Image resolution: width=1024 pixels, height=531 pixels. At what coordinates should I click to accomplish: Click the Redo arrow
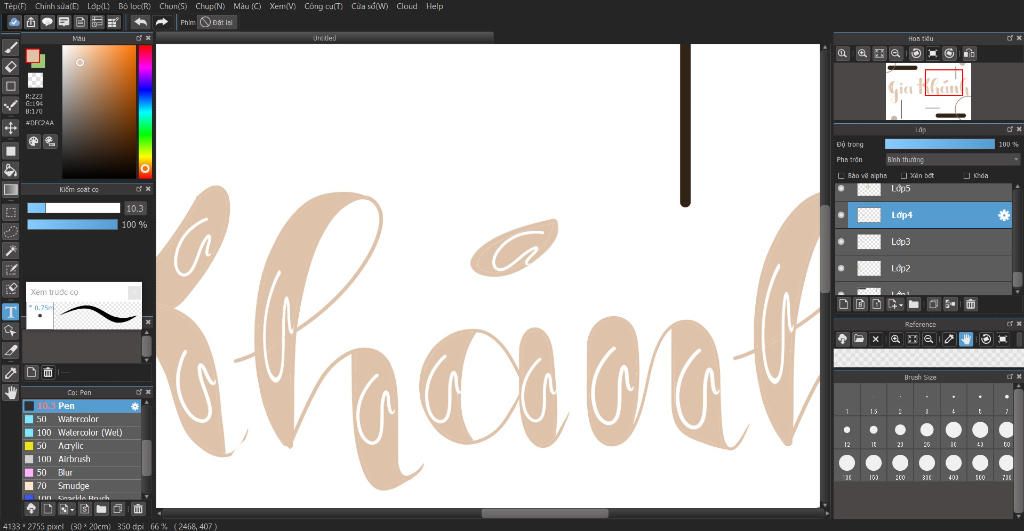click(161, 22)
